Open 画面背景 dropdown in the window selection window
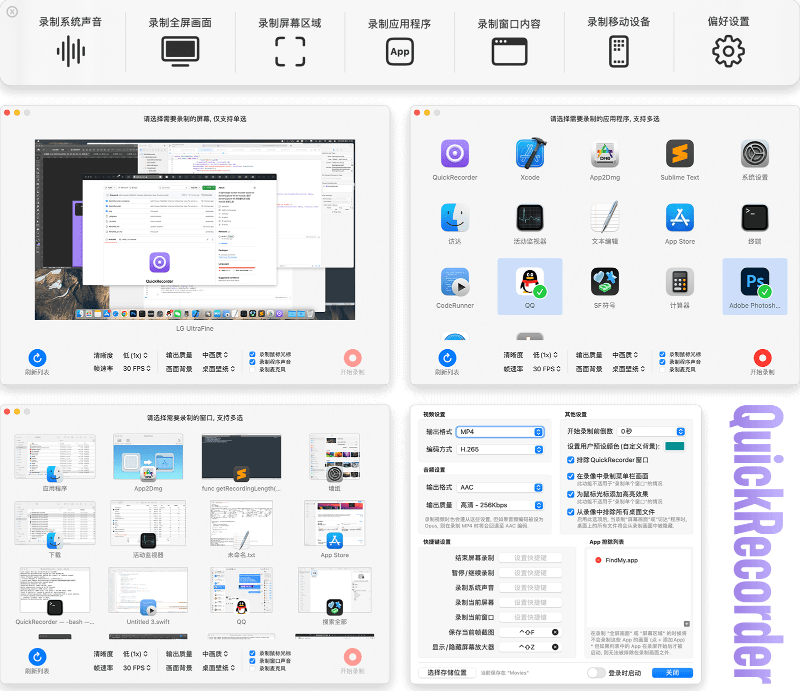The height and width of the screenshot is (691, 800). coord(218,668)
